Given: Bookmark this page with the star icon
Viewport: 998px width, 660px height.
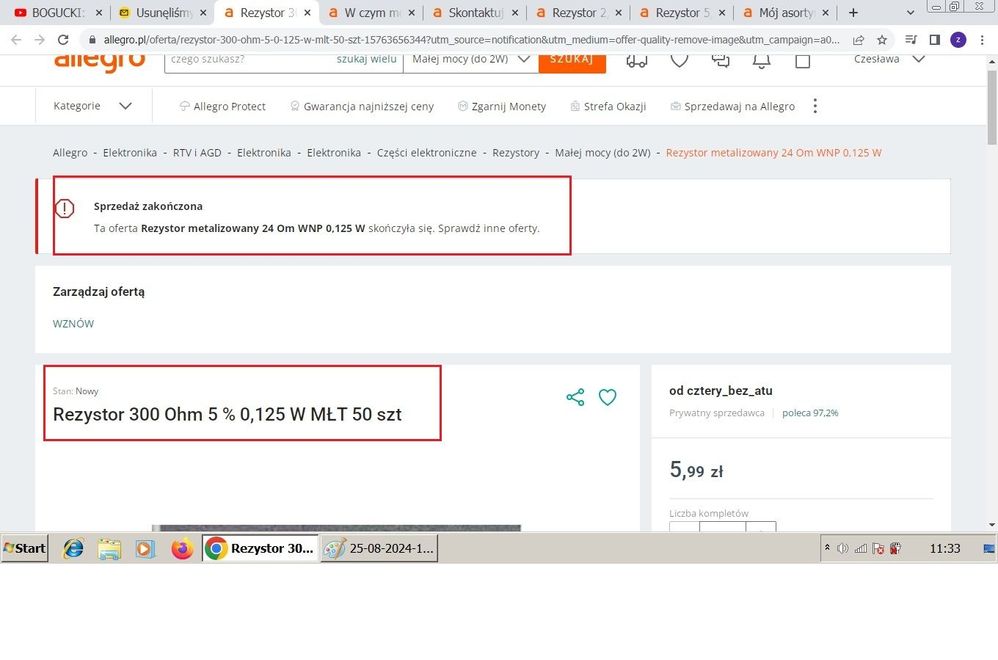Looking at the screenshot, I should coord(882,39).
